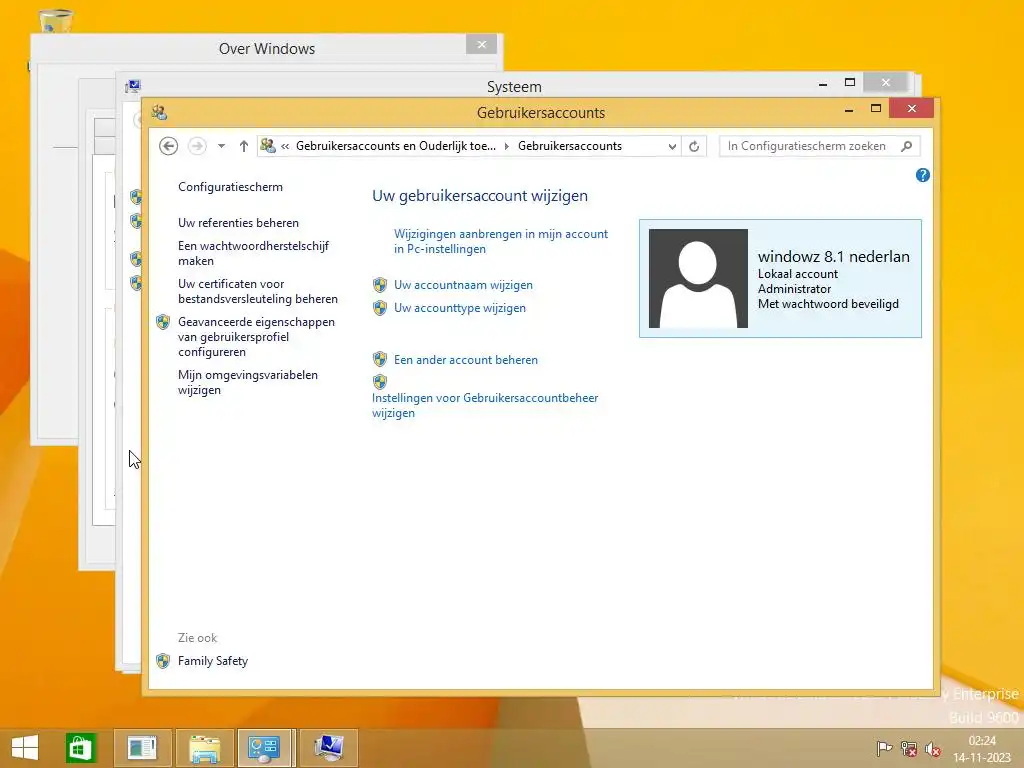Click the Configuratiescherm search field

(808, 146)
